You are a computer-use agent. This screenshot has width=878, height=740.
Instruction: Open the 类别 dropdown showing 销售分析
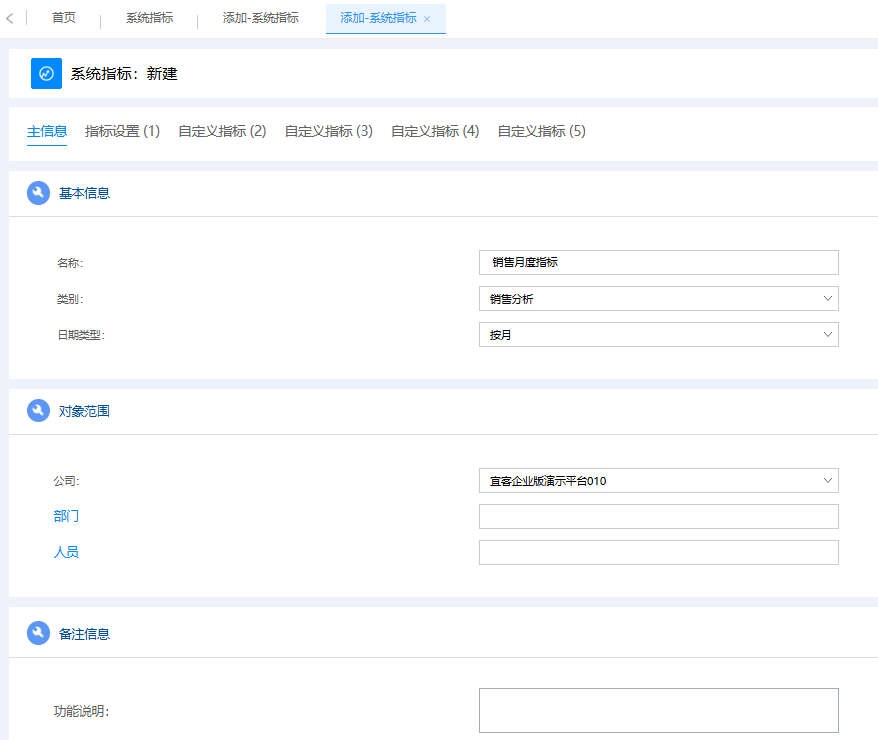[x=658, y=298]
